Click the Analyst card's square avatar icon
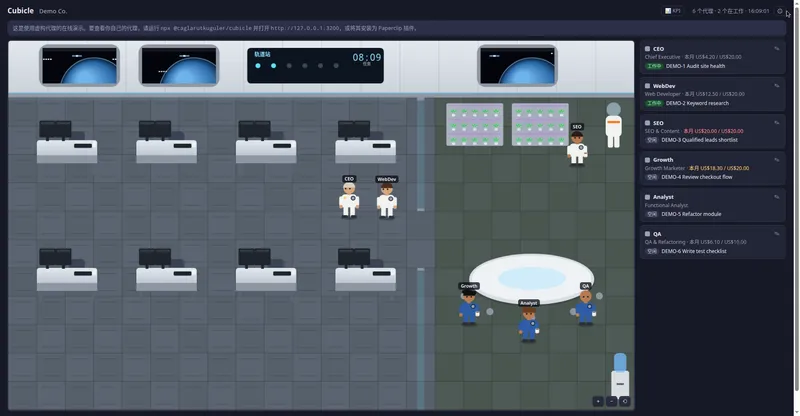This screenshot has height=416, width=800. click(x=647, y=197)
